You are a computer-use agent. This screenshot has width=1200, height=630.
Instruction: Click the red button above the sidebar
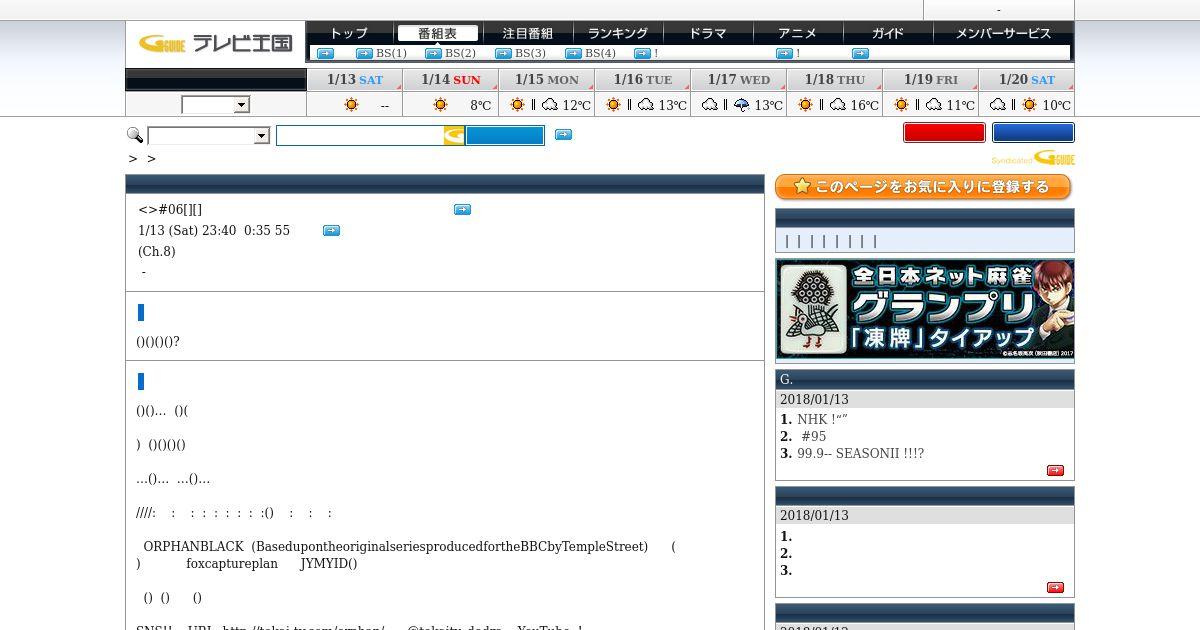click(x=944, y=132)
